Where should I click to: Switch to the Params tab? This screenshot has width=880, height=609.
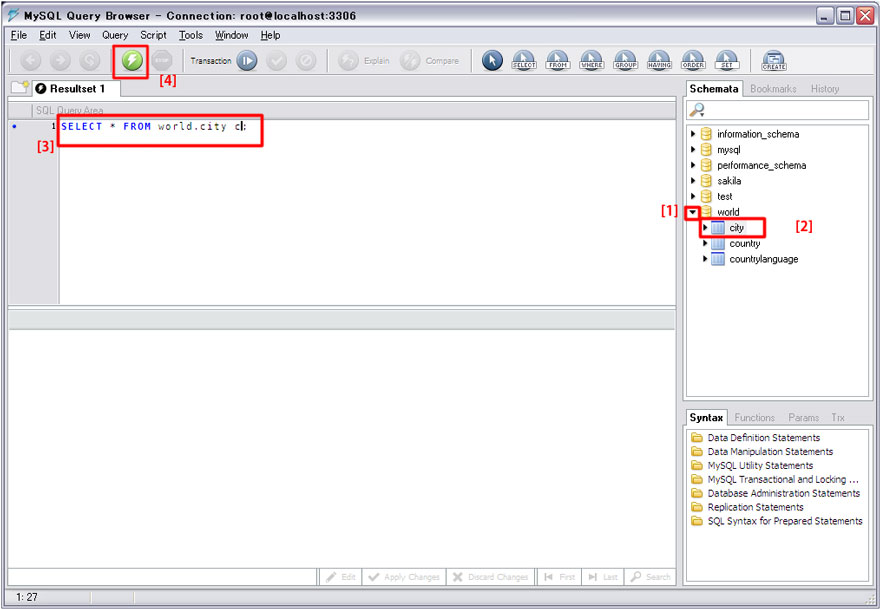point(803,418)
